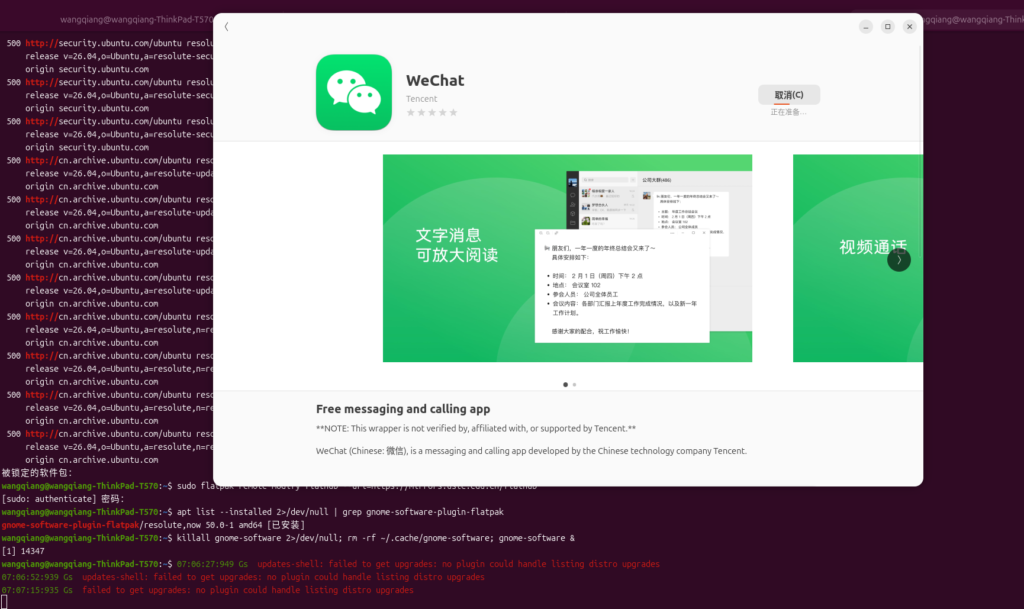Go back using the back arrow
The height and width of the screenshot is (609, 1024).
click(227, 27)
